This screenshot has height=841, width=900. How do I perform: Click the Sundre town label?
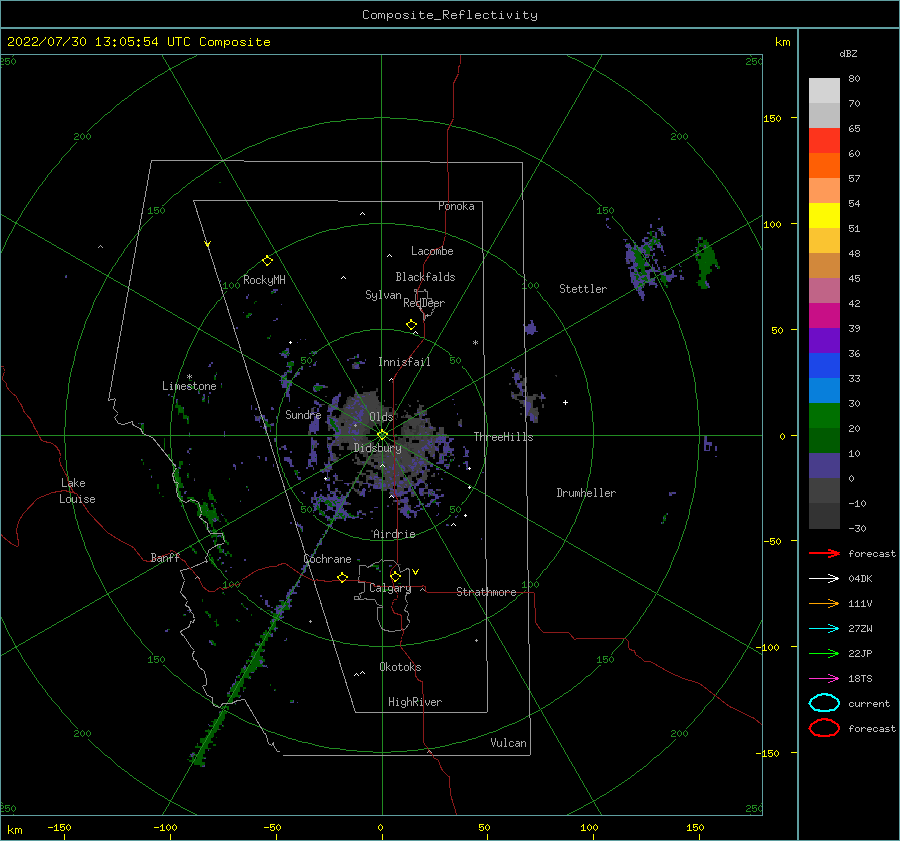[303, 414]
